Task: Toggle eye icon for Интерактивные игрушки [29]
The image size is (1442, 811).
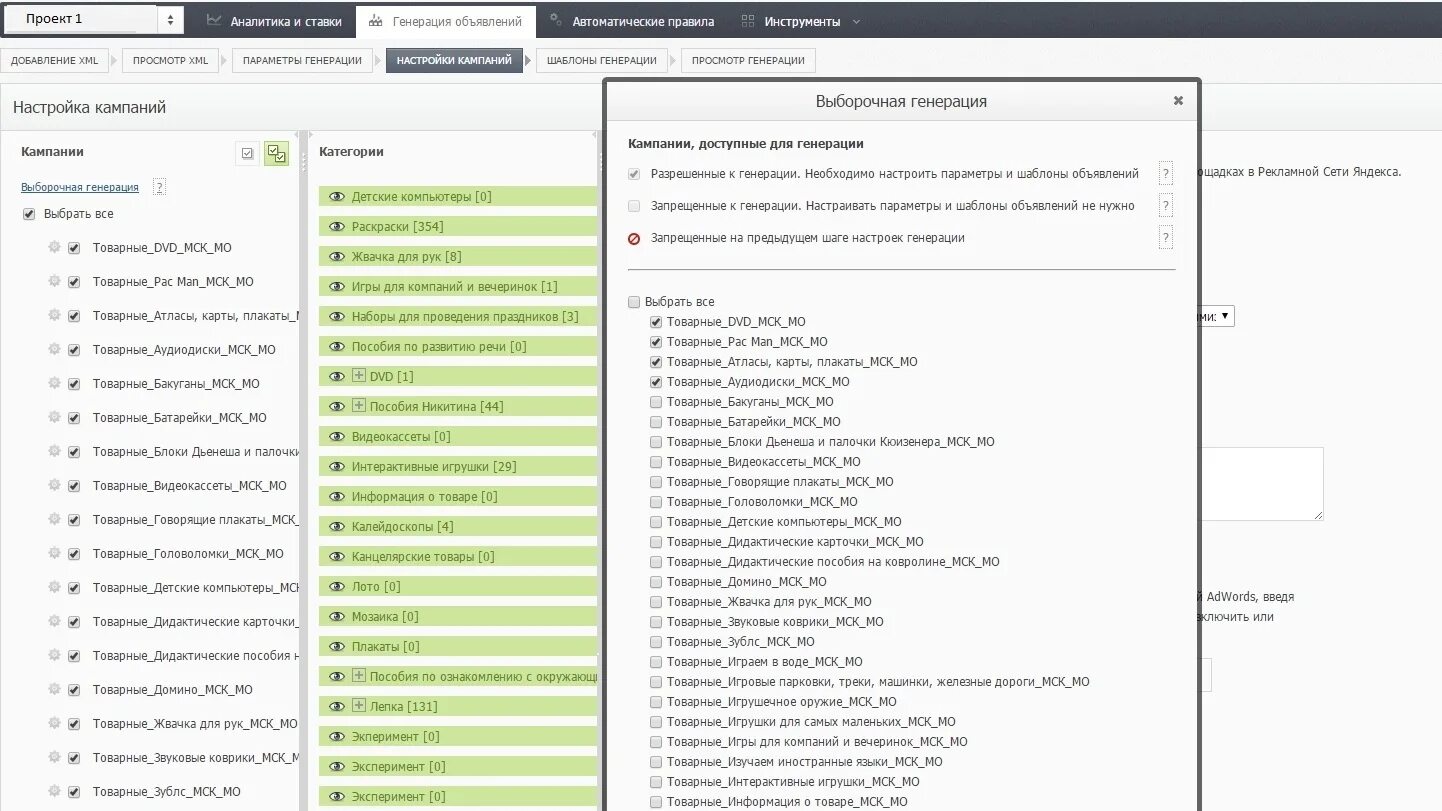Action: point(337,467)
